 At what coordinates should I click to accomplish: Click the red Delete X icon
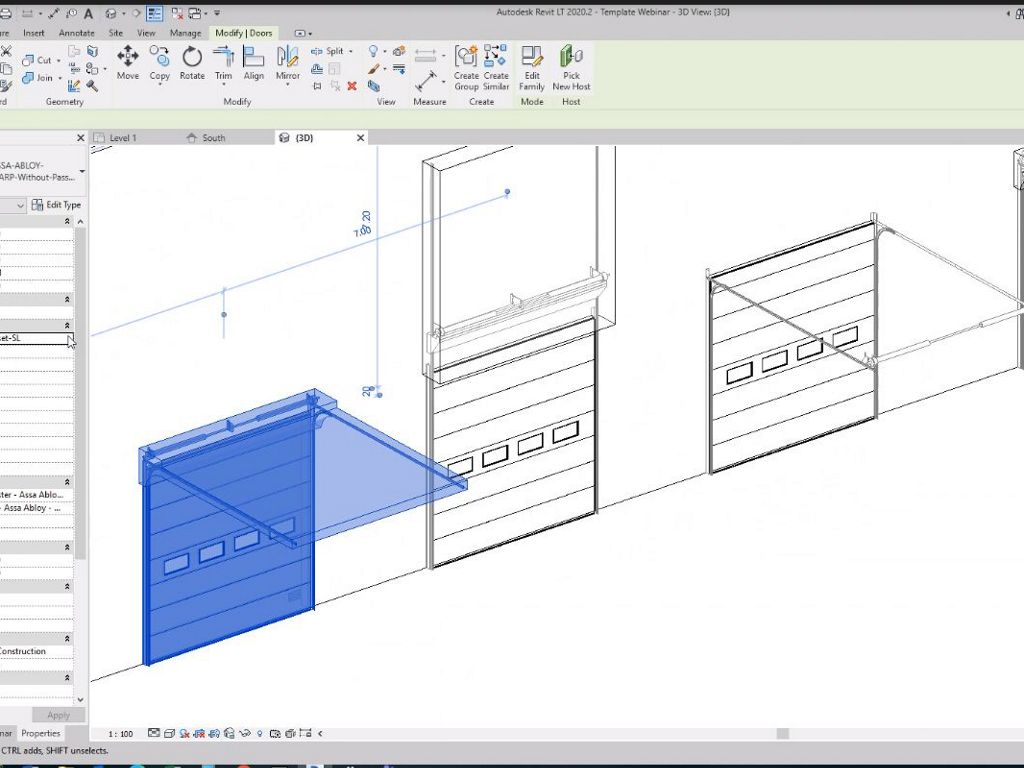coord(352,86)
